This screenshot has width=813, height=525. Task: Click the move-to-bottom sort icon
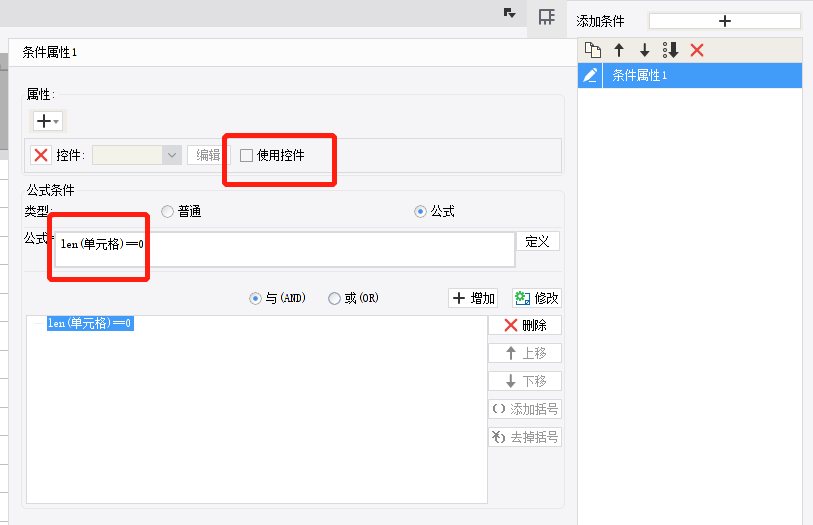click(x=670, y=50)
